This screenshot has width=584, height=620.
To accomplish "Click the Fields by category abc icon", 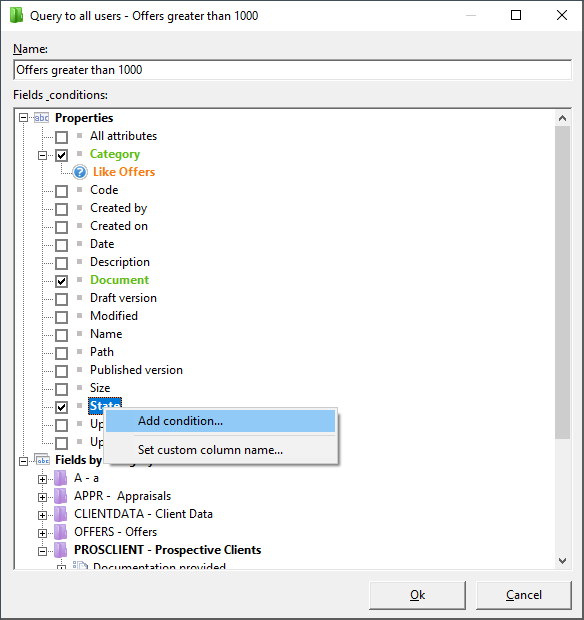I will pyautogui.click(x=42, y=460).
